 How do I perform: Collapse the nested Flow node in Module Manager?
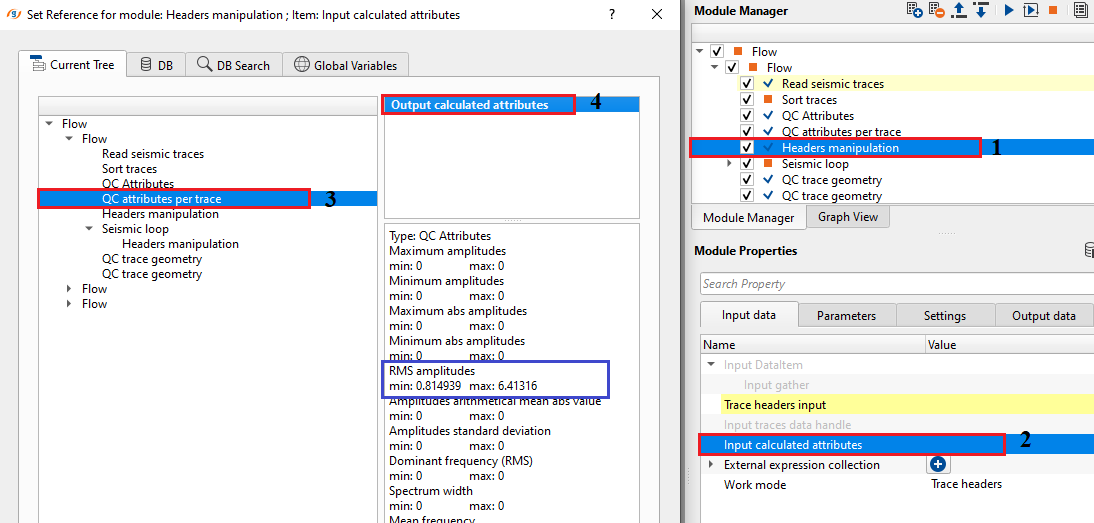[x=714, y=68]
